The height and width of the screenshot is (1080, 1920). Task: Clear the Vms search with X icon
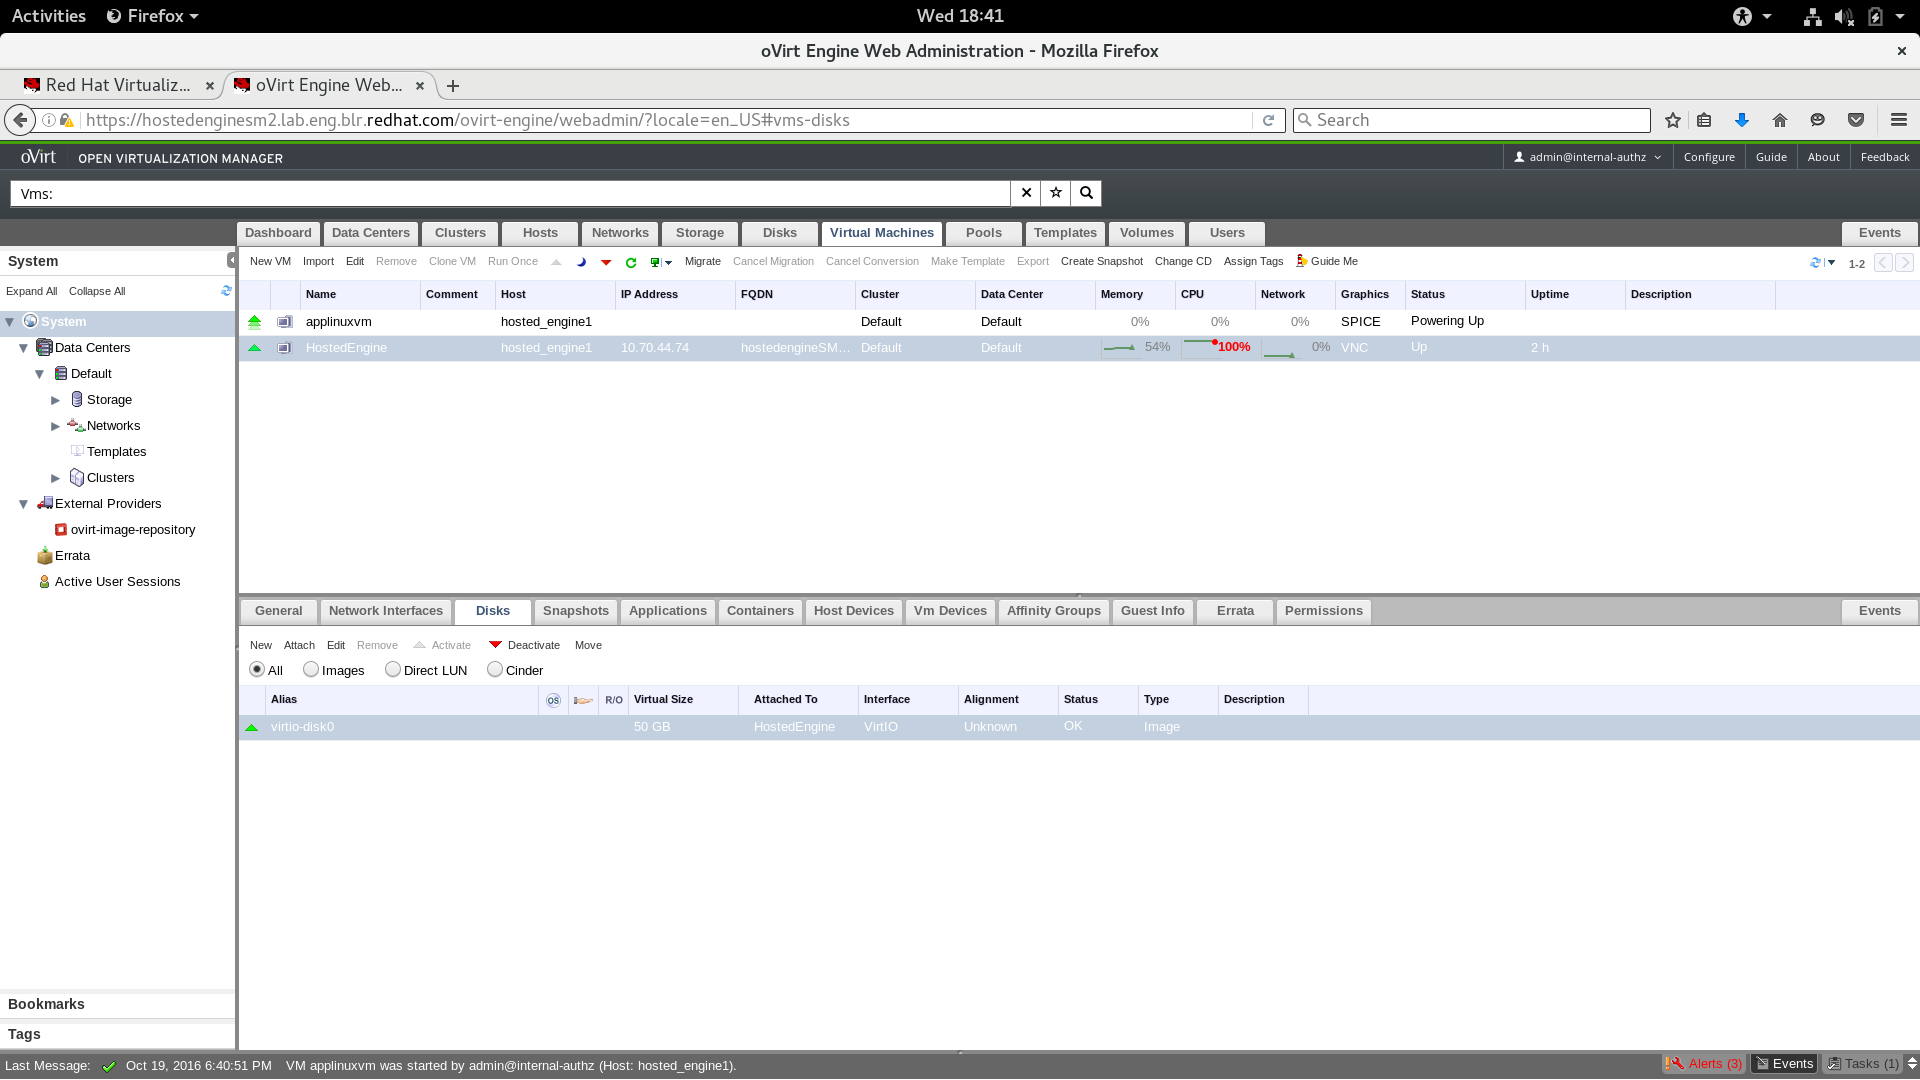(1026, 193)
